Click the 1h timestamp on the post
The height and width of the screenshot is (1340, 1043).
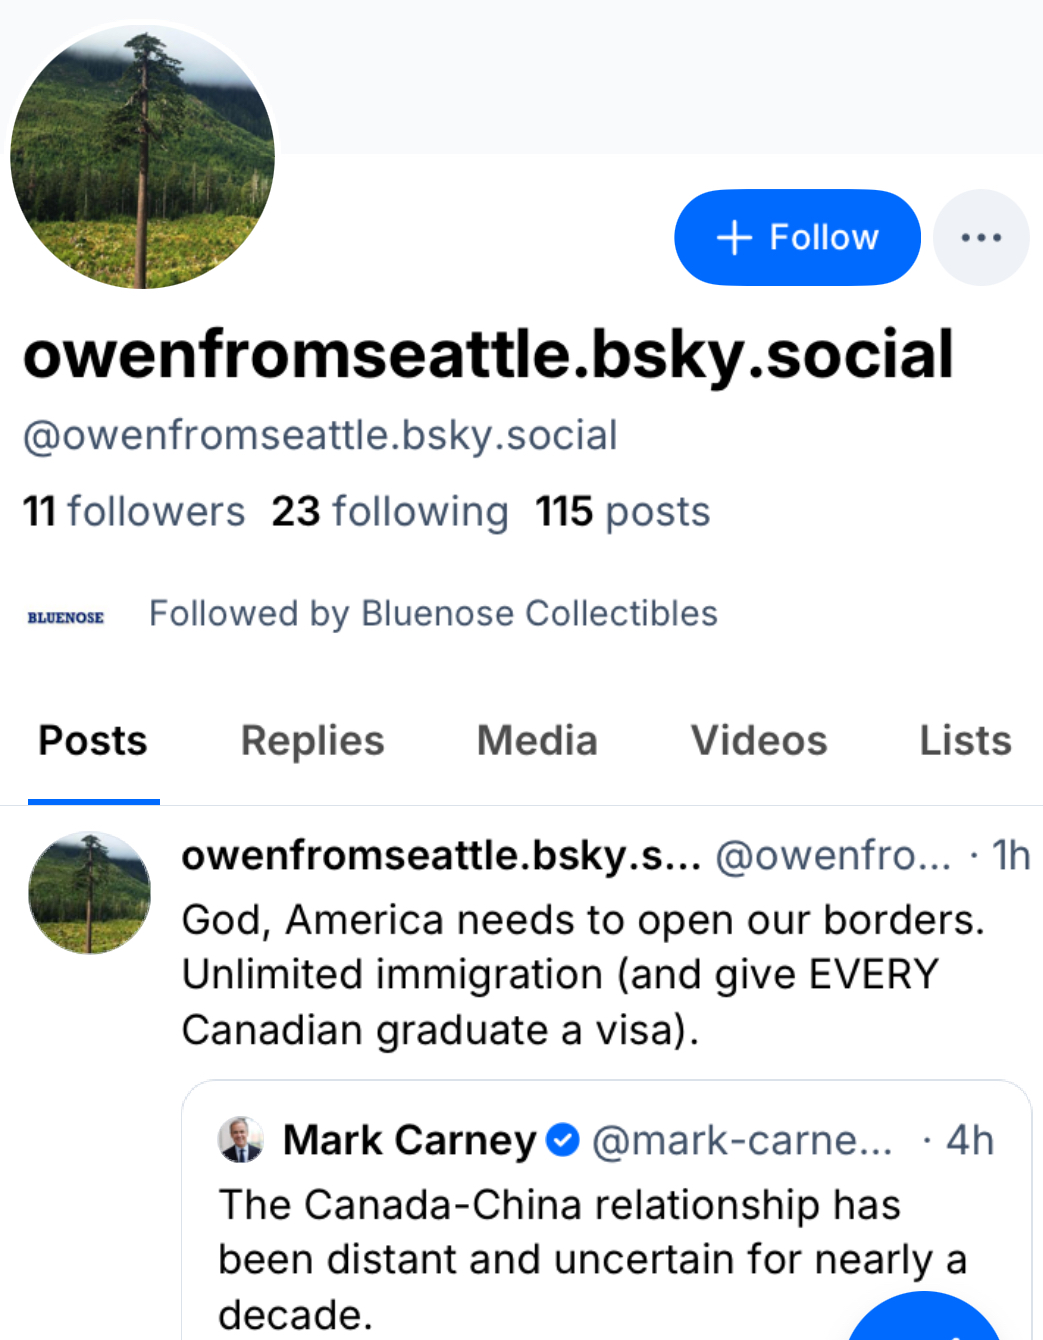point(1010,856)
